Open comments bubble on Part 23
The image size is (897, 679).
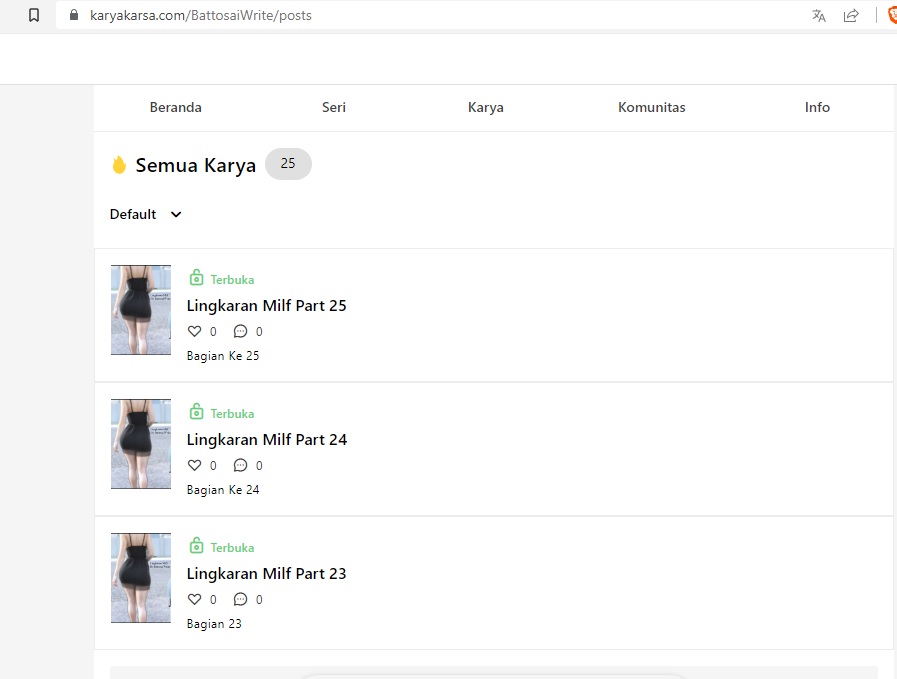click(240, 599)
